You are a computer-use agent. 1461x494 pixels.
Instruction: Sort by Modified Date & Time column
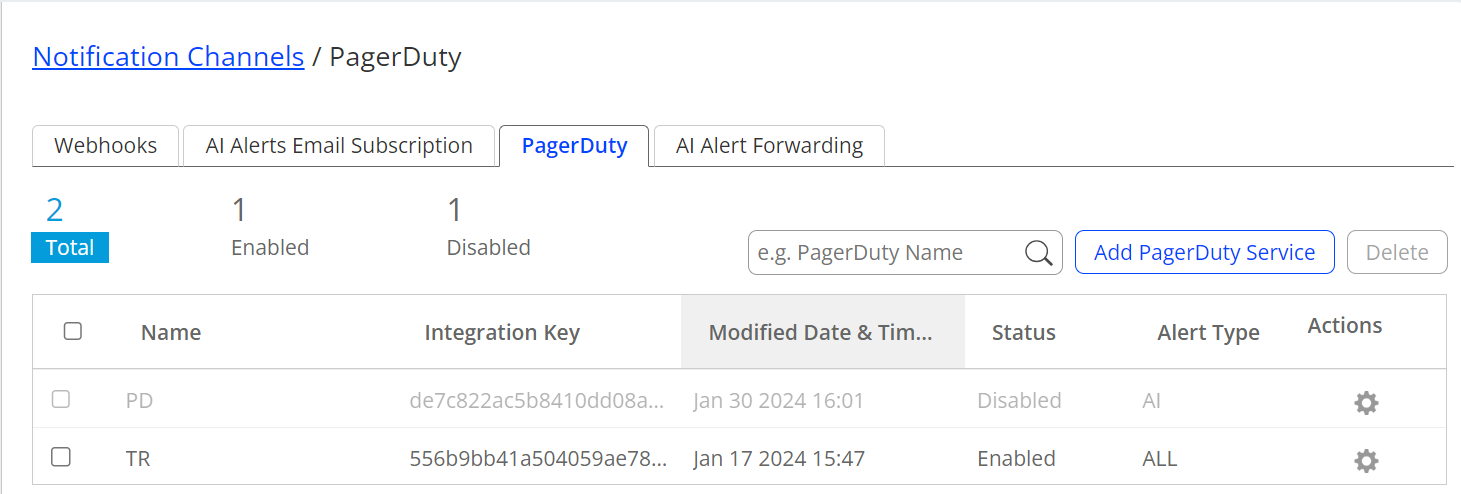coord(821,333)
